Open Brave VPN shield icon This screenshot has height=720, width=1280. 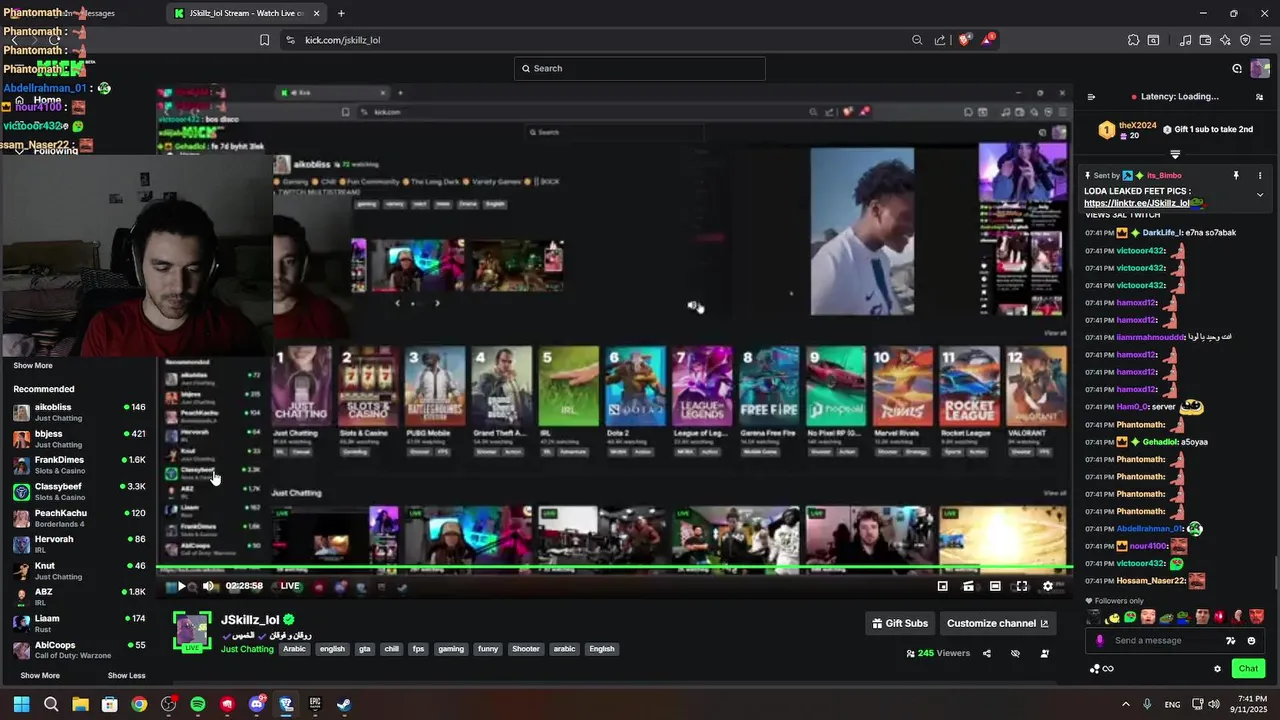click(1245, 40)
